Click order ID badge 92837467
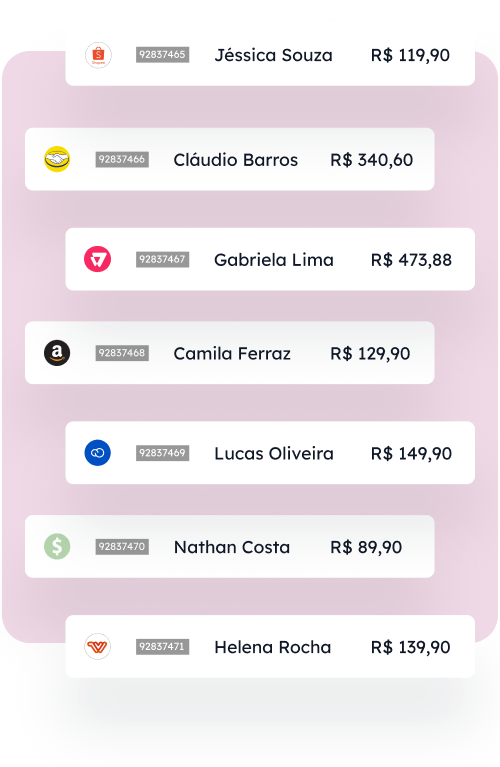500x767 pixels. 162,259
